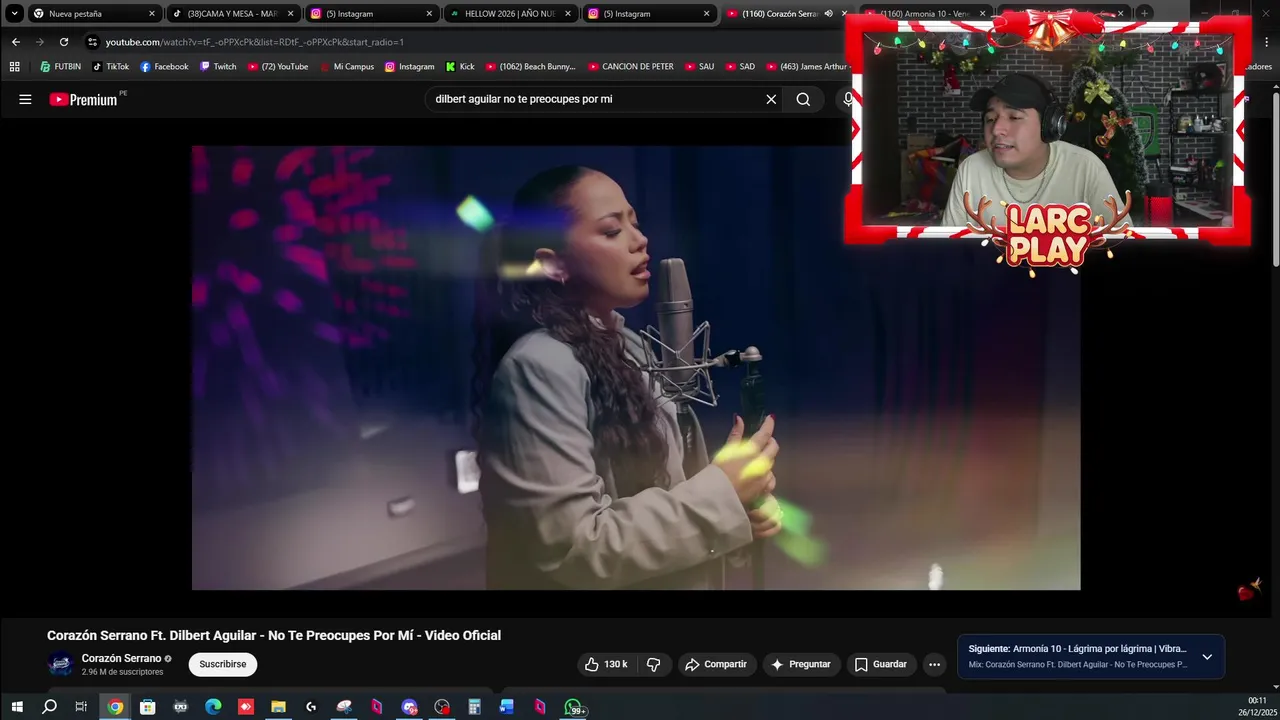The height and width of the screenshot is (720, 1280).
Task: Open the Corazón Serrano channel avatar
Action: point(61,664)
